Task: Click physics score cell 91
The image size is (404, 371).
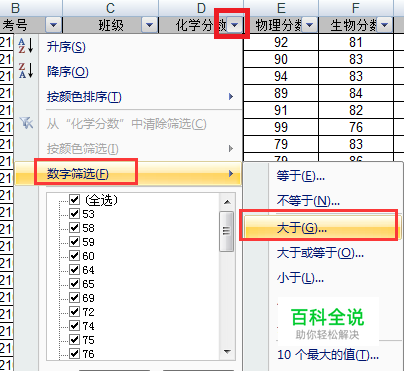Action: 281,110
